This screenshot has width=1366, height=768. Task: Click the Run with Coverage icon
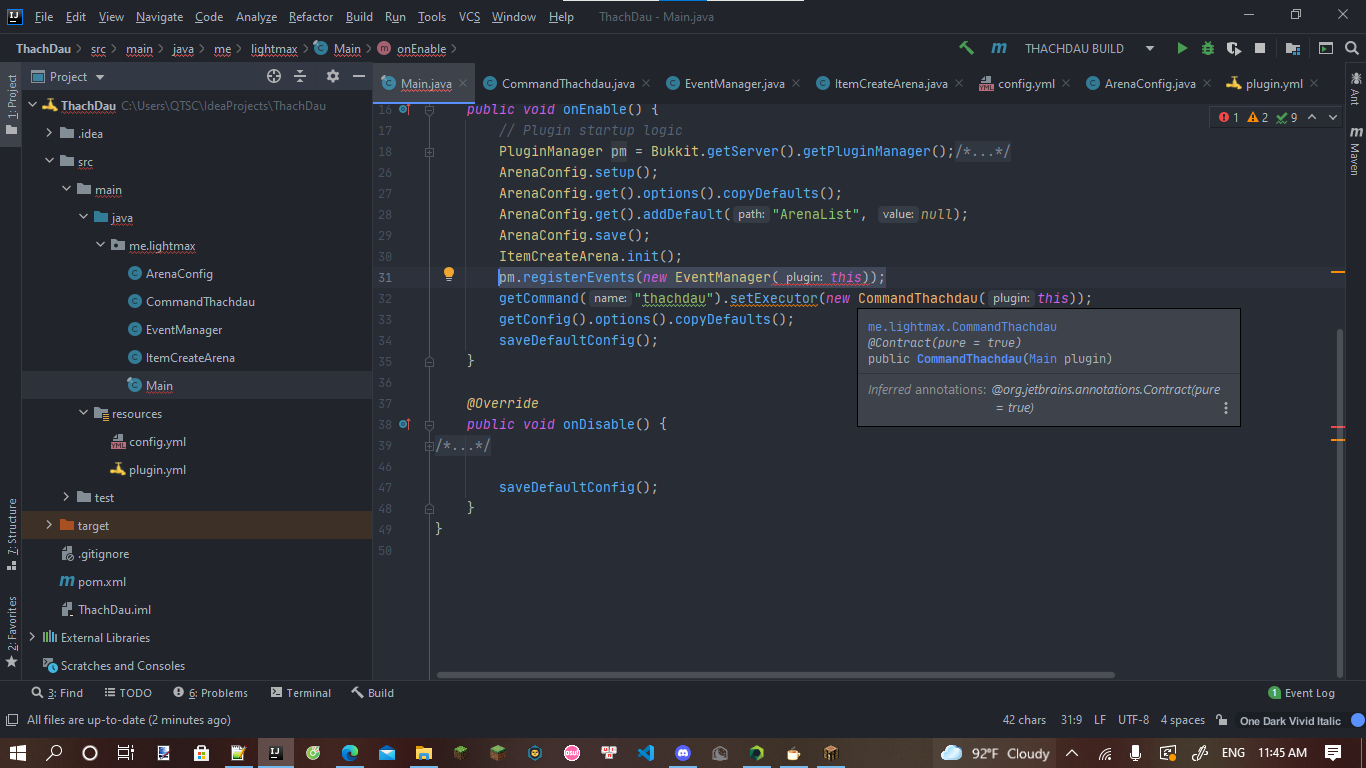point(1234,48)
